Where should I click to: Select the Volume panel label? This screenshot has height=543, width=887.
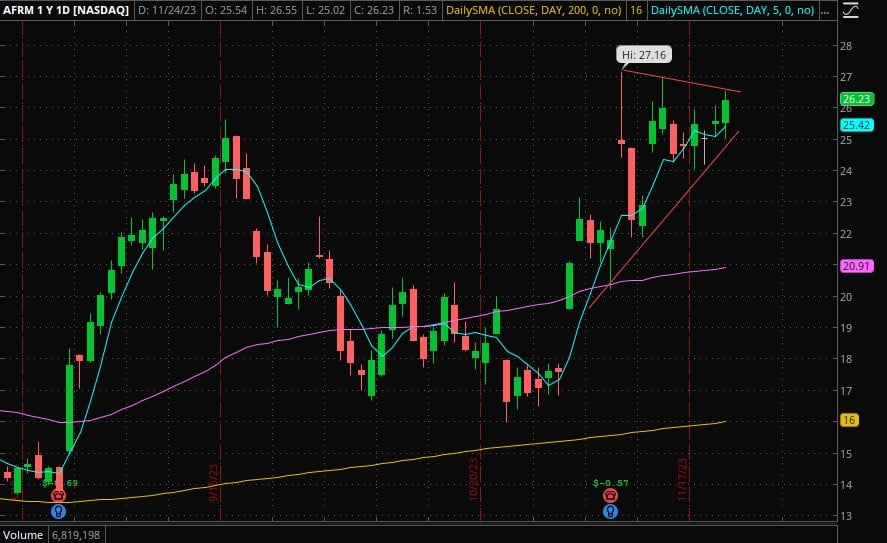coord(23,535)
